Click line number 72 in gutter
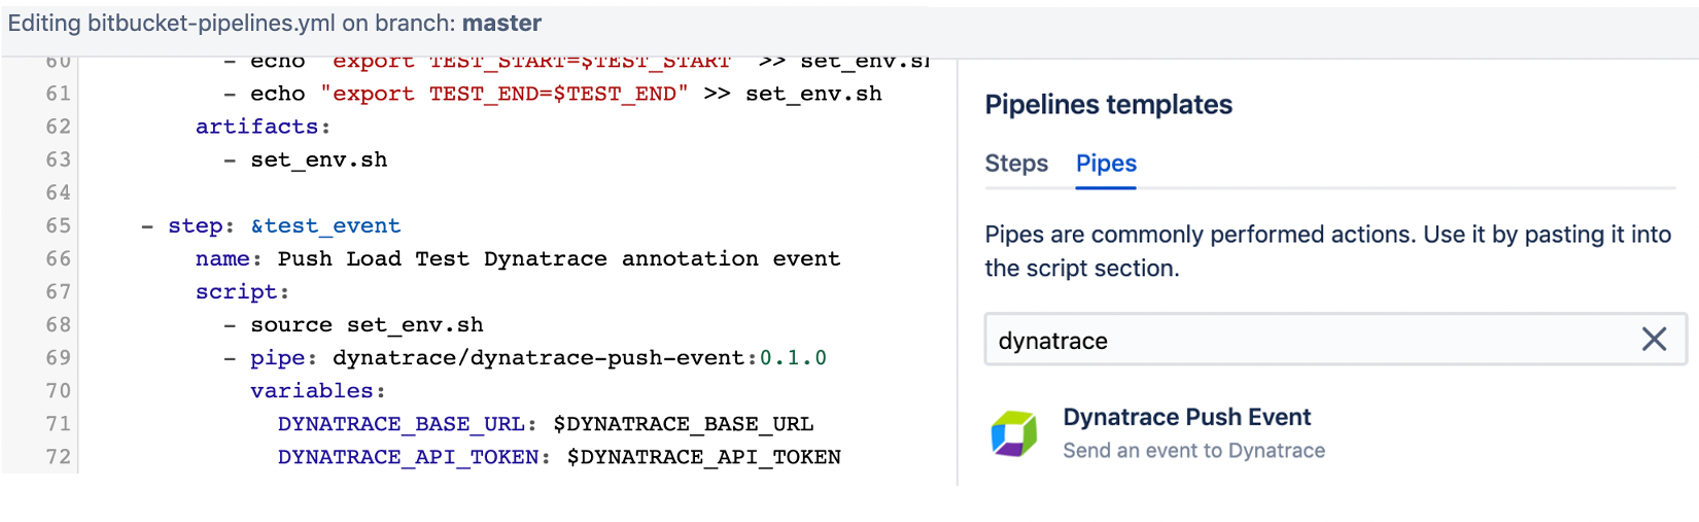The width and height of the screenshot is (1699, 522). [x=58, y=457]
